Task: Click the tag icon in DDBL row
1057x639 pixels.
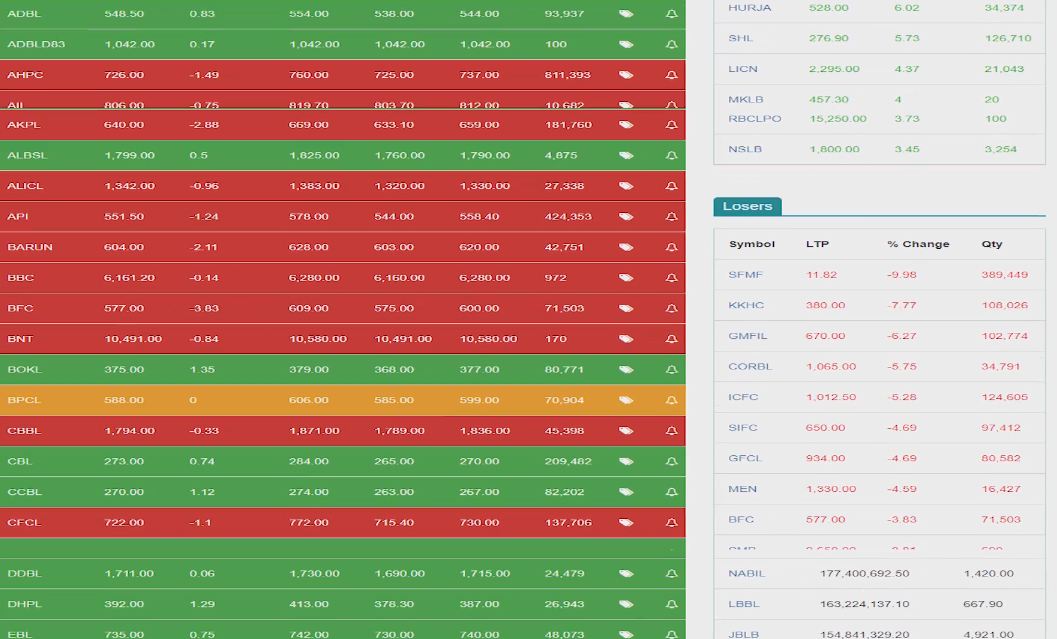Action: pos(626,574)
